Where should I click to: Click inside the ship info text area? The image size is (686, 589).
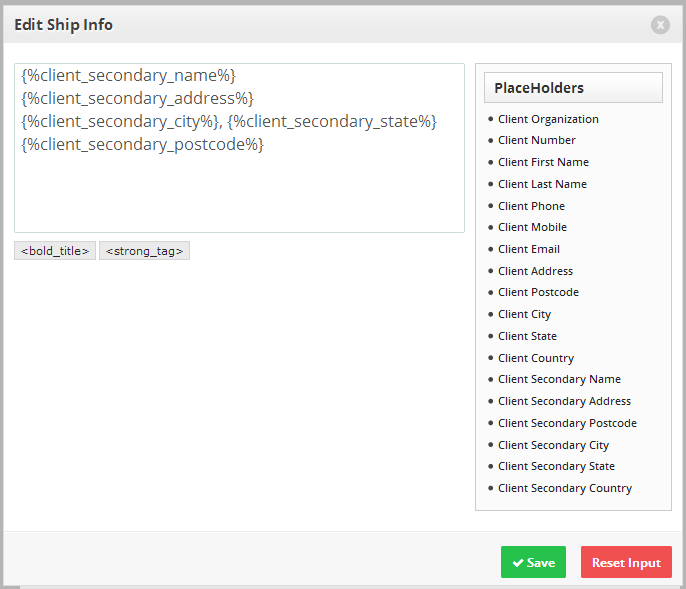pyautogui.click(x=239, y=148)
